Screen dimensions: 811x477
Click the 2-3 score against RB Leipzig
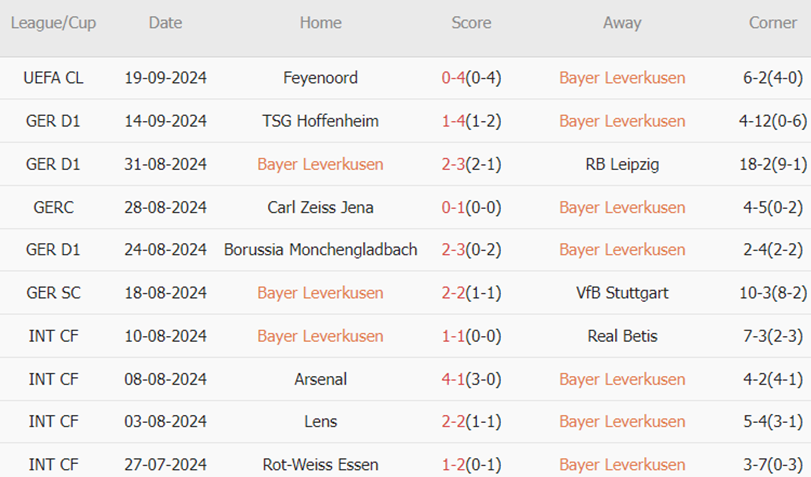click(x=471, y=164)
